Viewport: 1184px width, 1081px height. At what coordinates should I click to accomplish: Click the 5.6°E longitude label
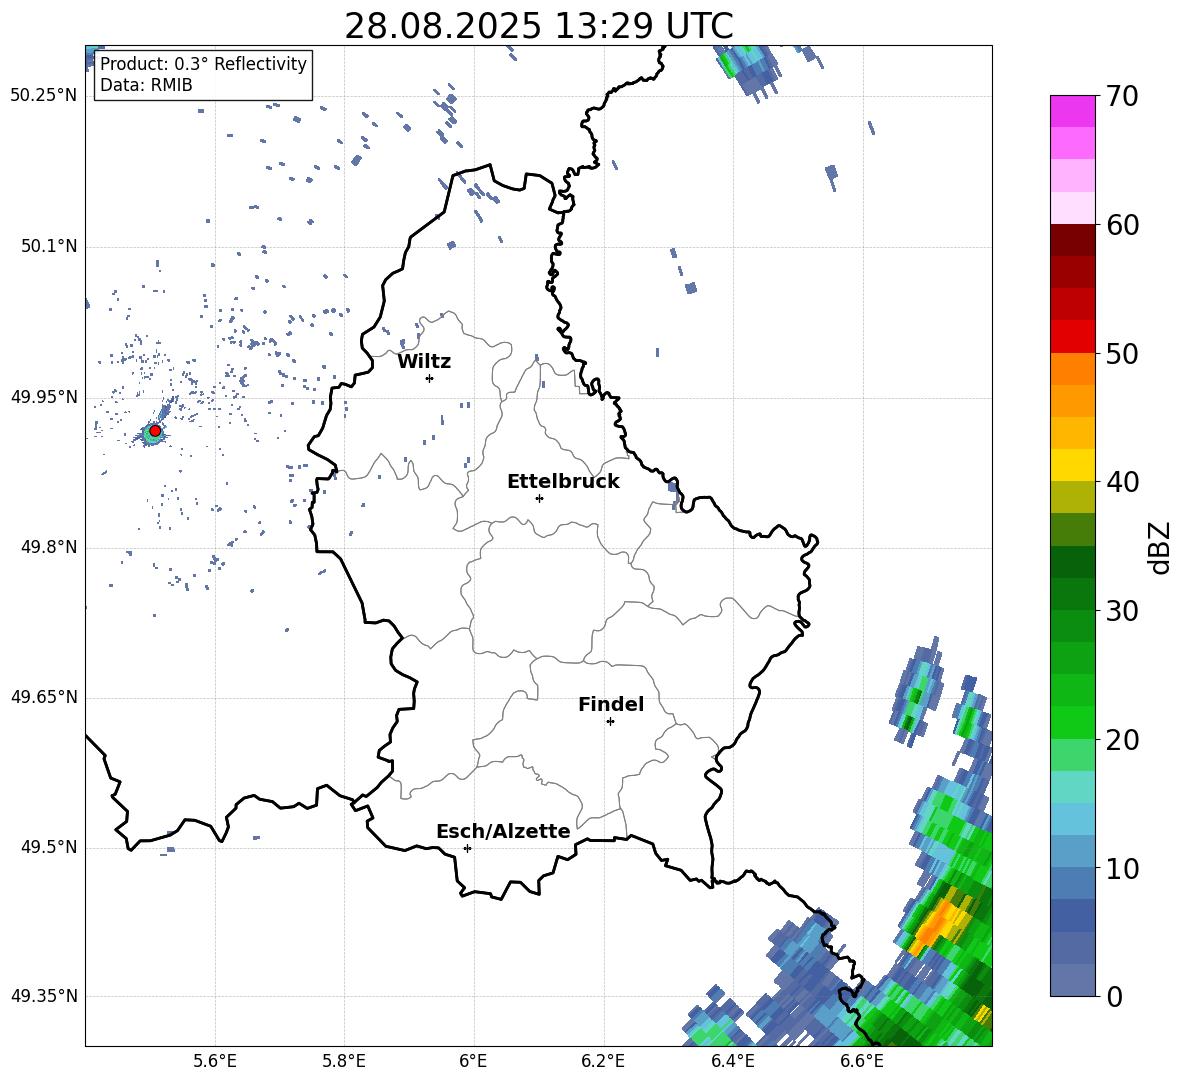click(214, 1063)
